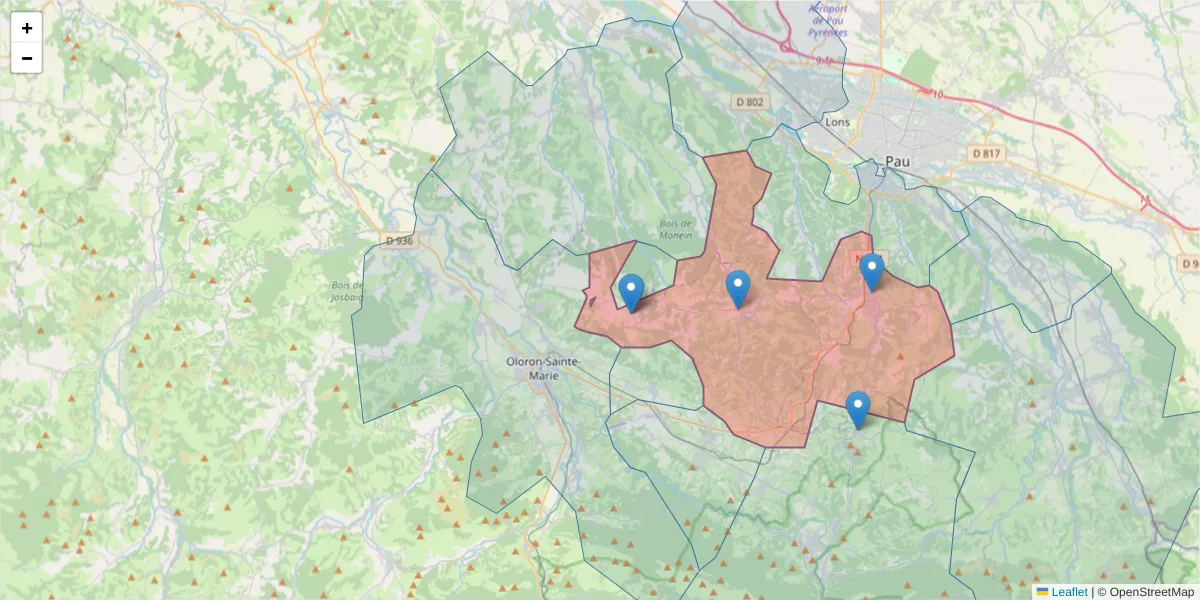Click the Lons town label
This screenshot has width=1200, height=600.
837,121
